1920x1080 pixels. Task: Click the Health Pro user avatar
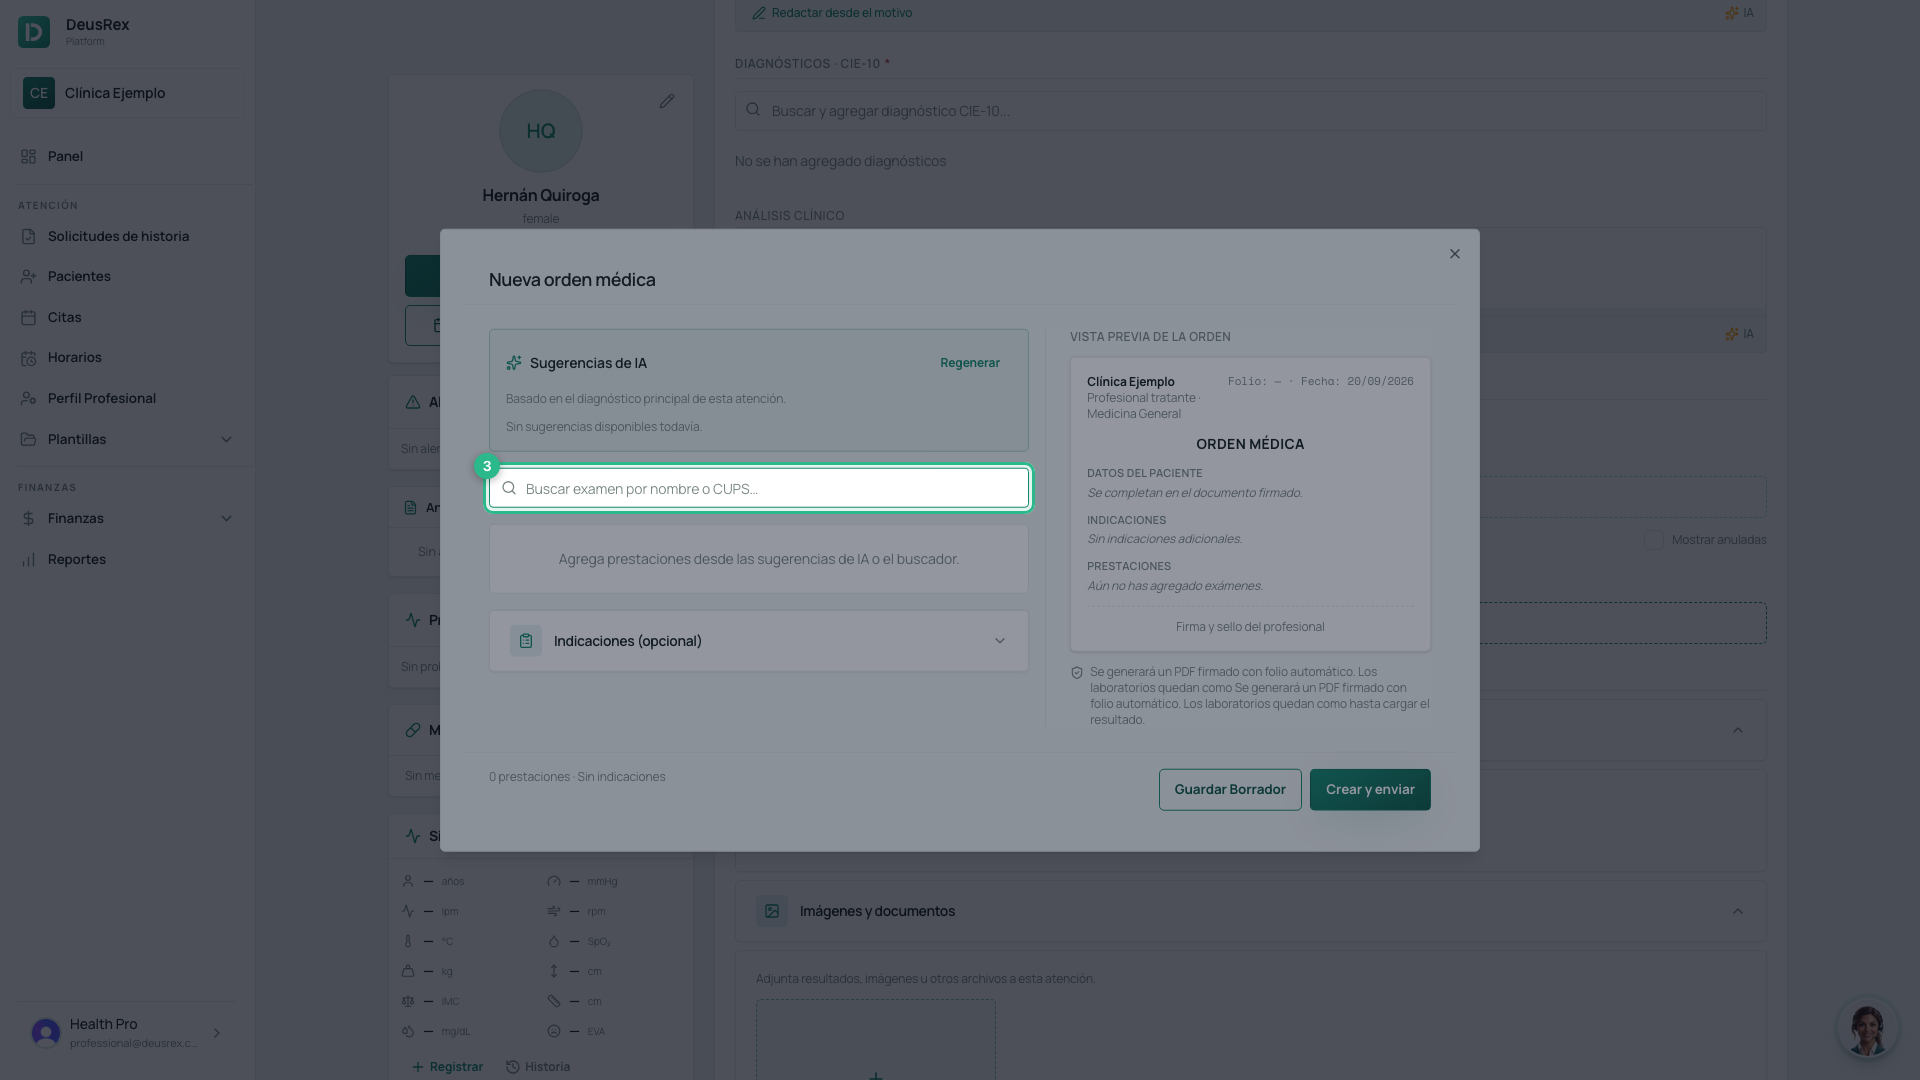(46, 1033)
